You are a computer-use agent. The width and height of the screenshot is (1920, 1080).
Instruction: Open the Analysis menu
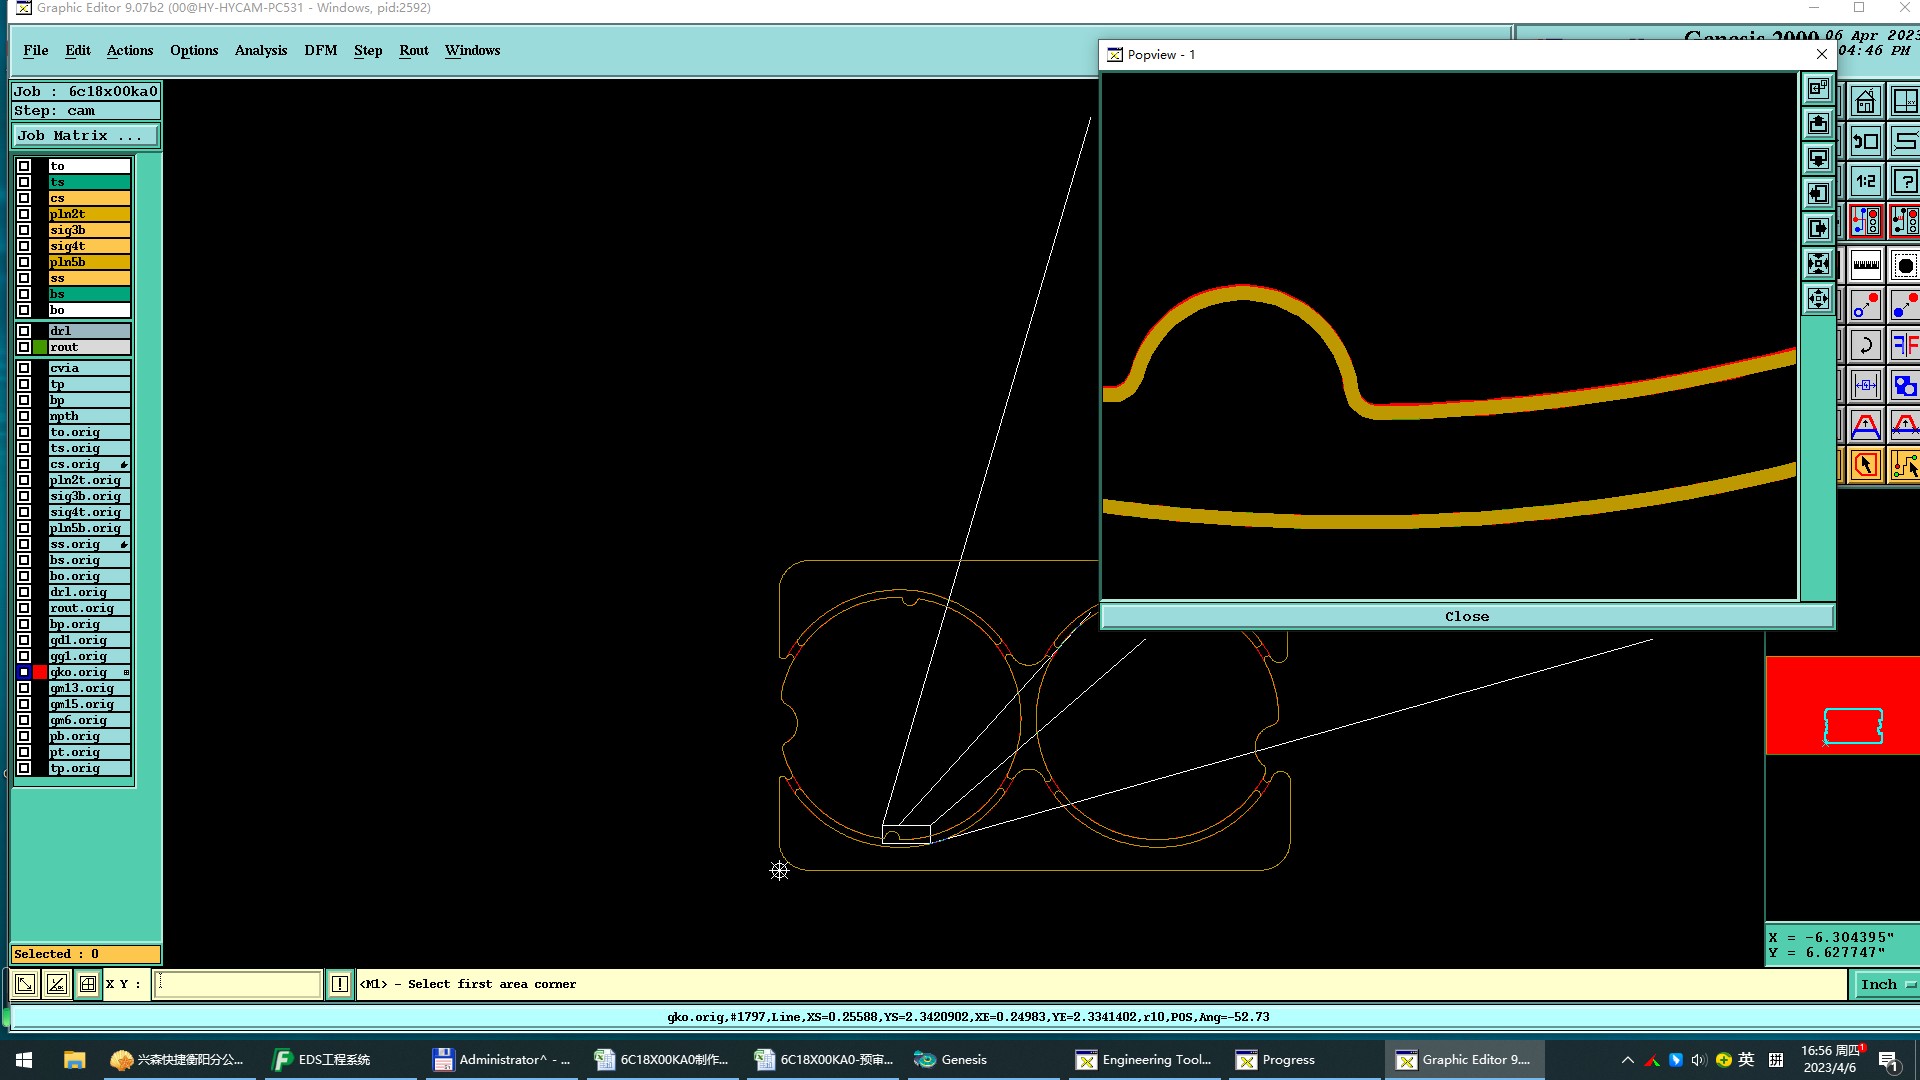pyautogui.click(x=260, y=50)
